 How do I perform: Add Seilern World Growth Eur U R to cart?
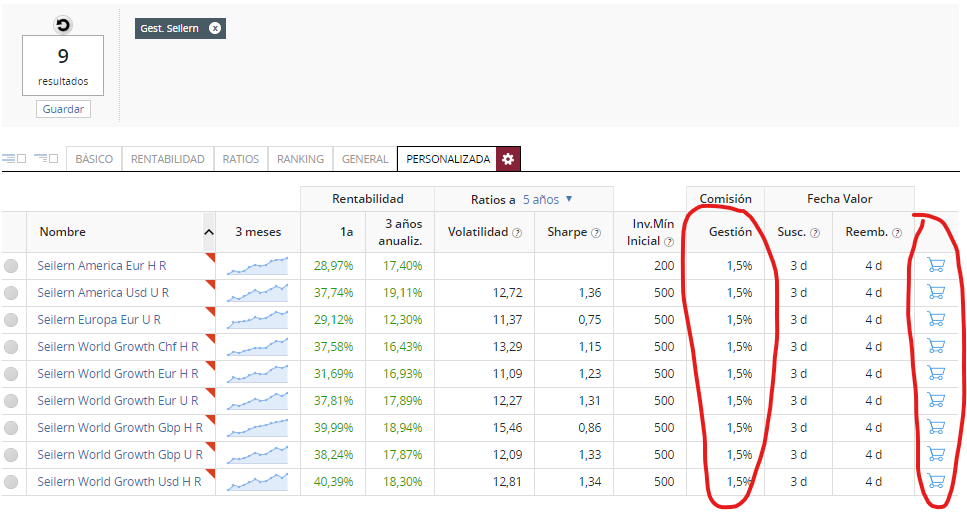coord(936,400)
